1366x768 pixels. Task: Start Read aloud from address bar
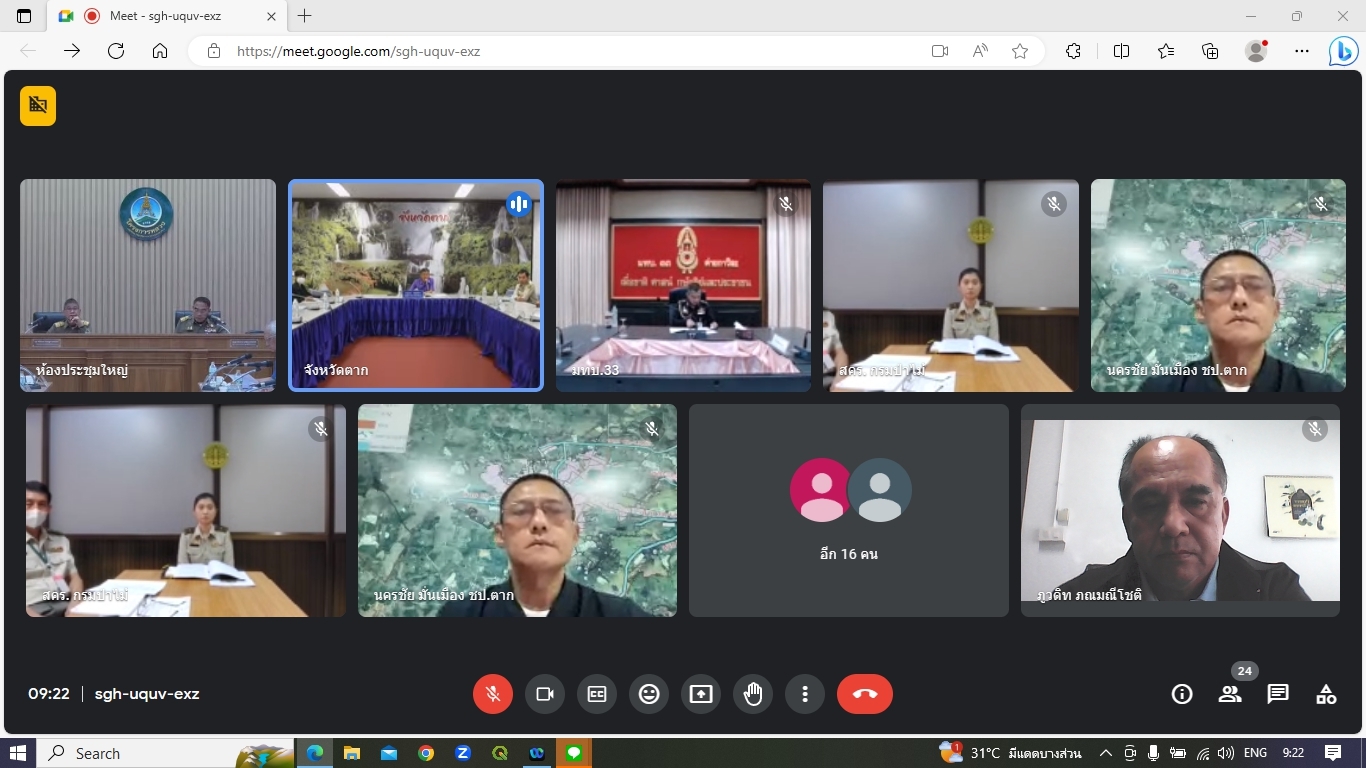[x=980, y=51]
